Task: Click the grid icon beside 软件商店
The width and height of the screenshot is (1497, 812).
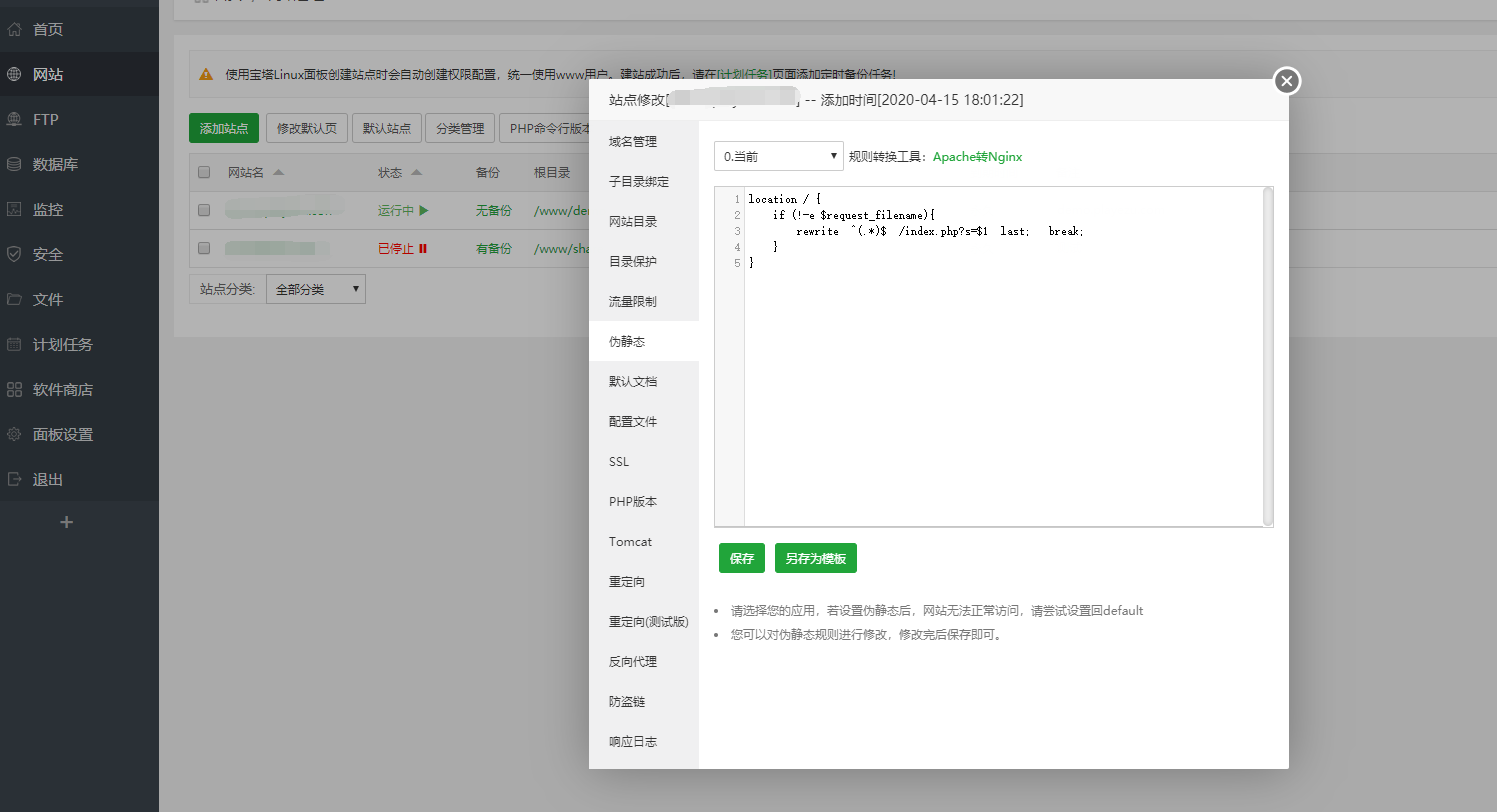Action: pos(14,389)
